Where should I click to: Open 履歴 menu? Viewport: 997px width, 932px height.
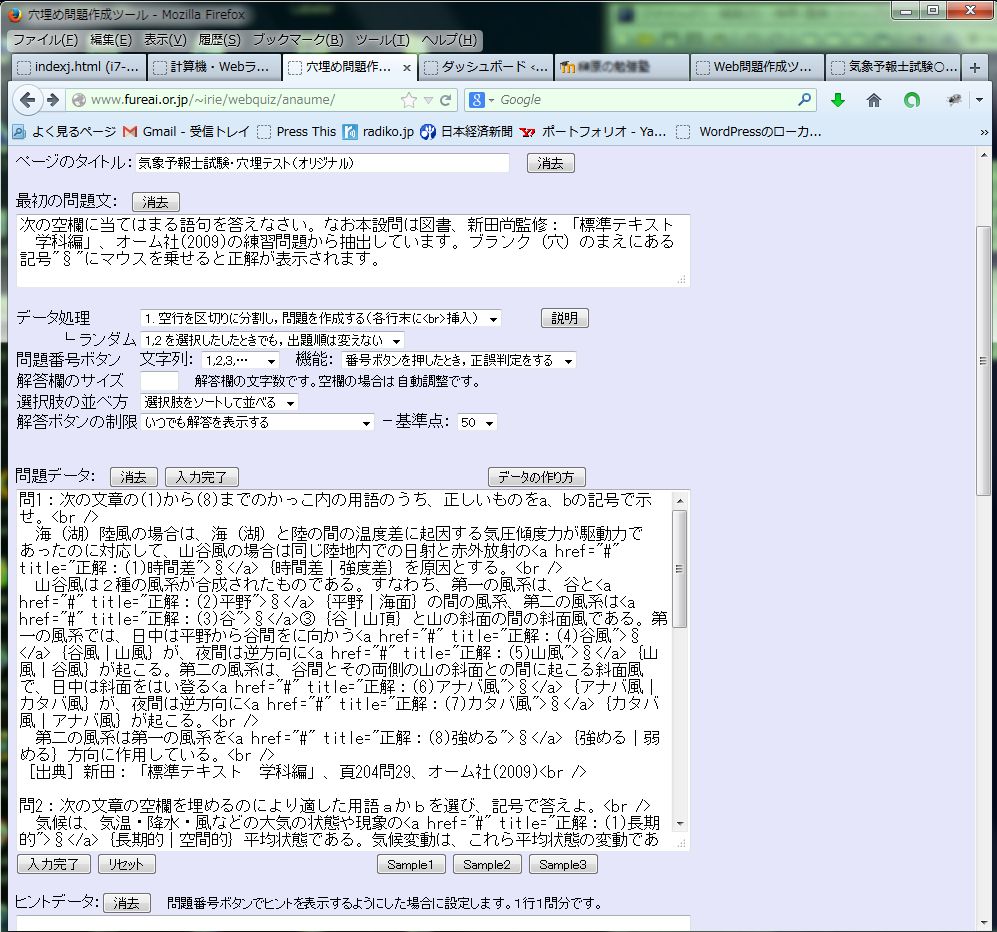pos(219,40)
